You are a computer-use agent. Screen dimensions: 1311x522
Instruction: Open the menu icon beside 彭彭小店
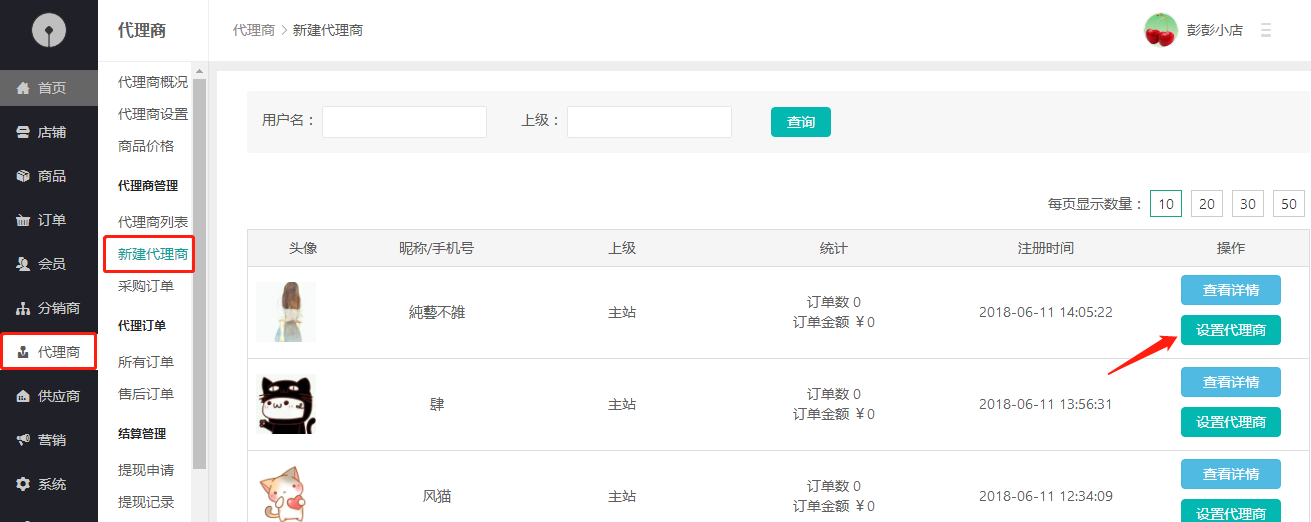tap(1265, 31)
